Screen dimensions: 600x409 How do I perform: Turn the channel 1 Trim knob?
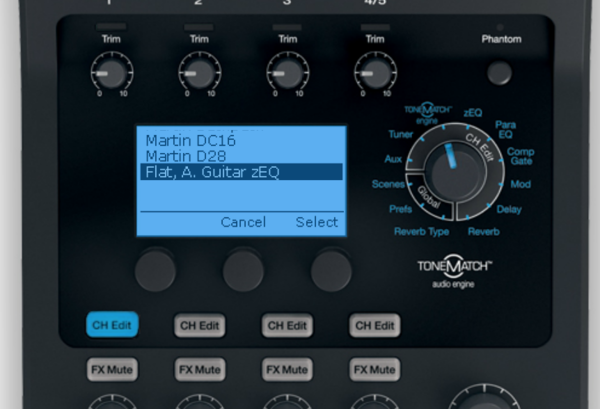(x=112, y=73)
